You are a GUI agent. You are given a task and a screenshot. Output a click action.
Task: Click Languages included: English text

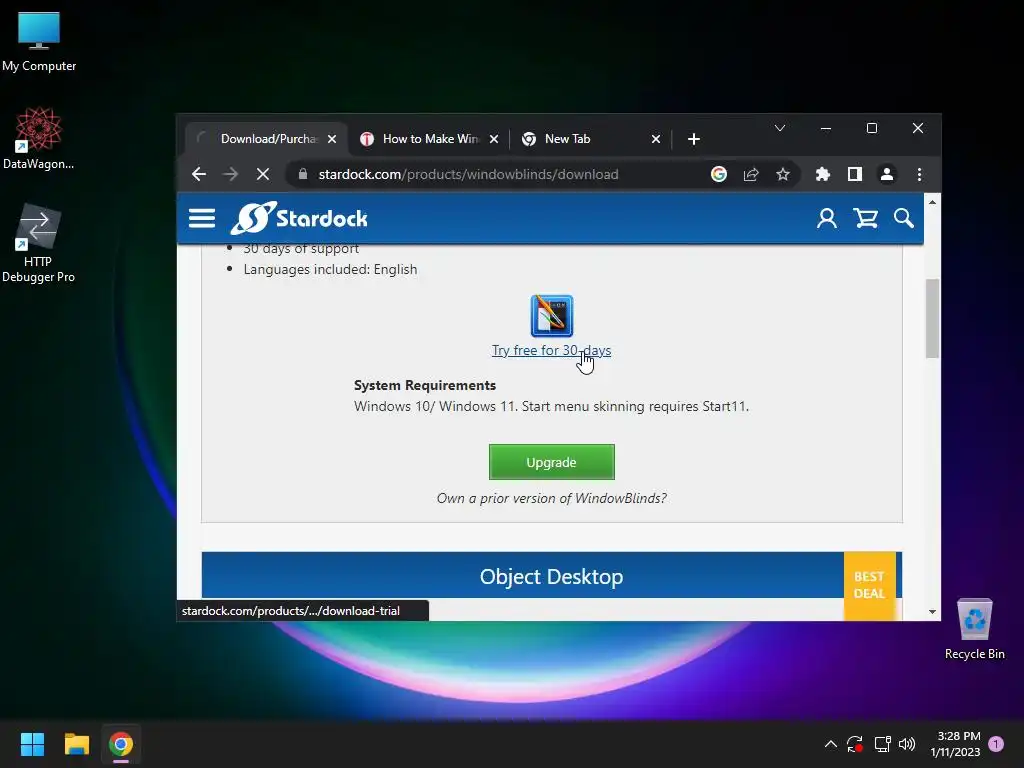[330, 269]
